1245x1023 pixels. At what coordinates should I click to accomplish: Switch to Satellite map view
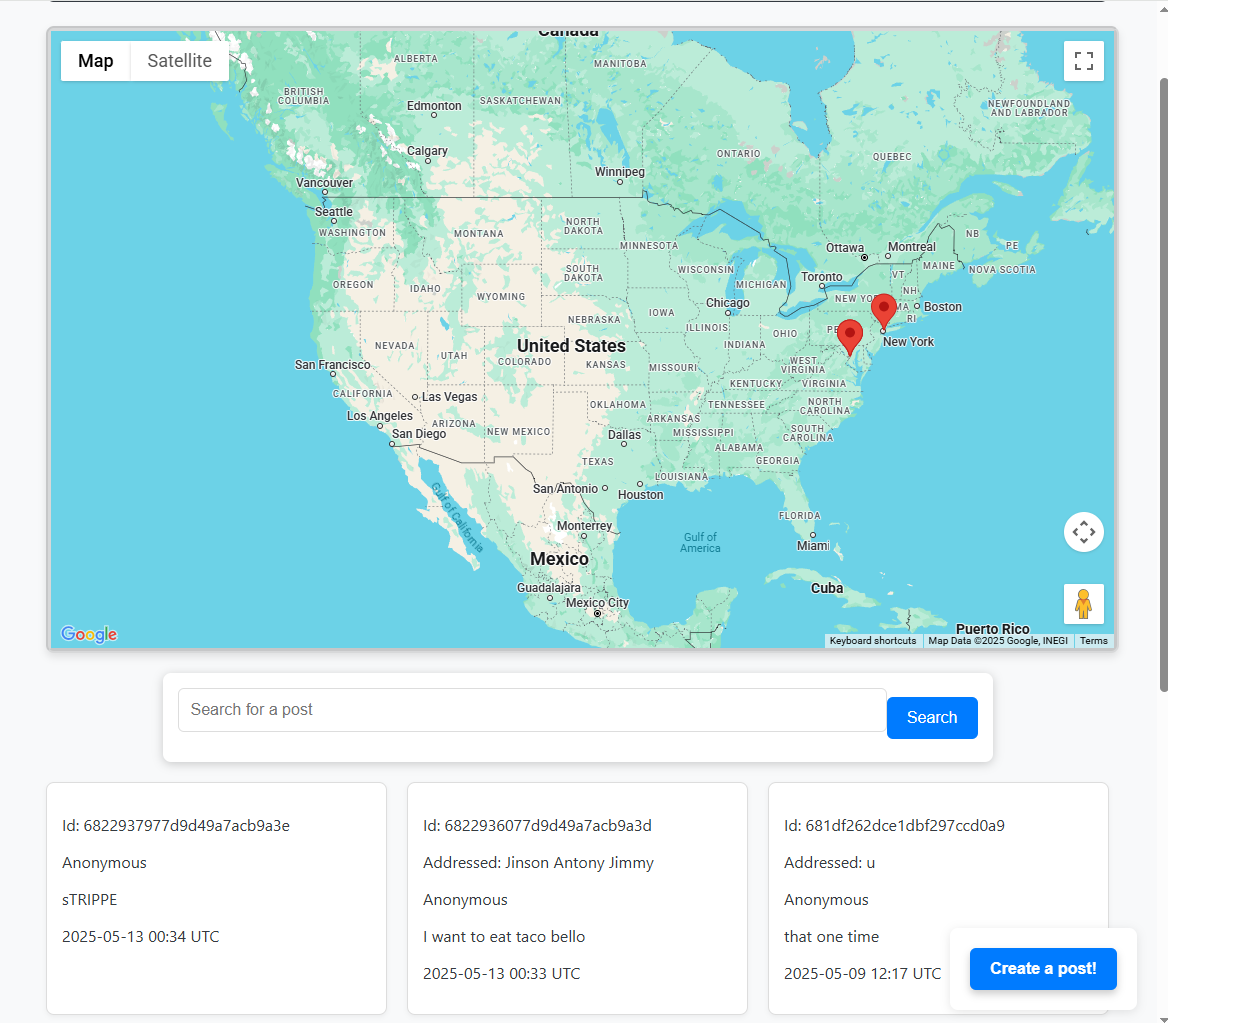180,61
